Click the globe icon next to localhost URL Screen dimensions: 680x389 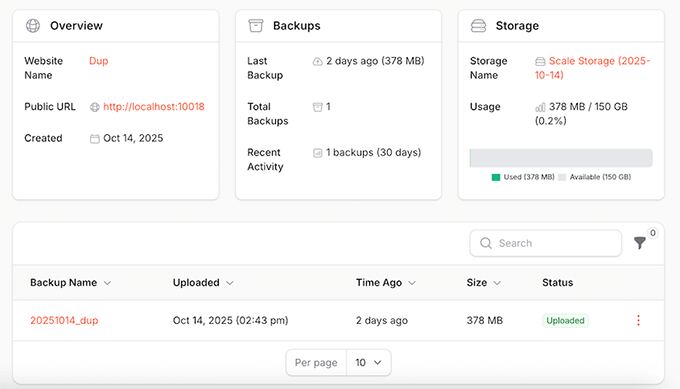click(95, 107)
